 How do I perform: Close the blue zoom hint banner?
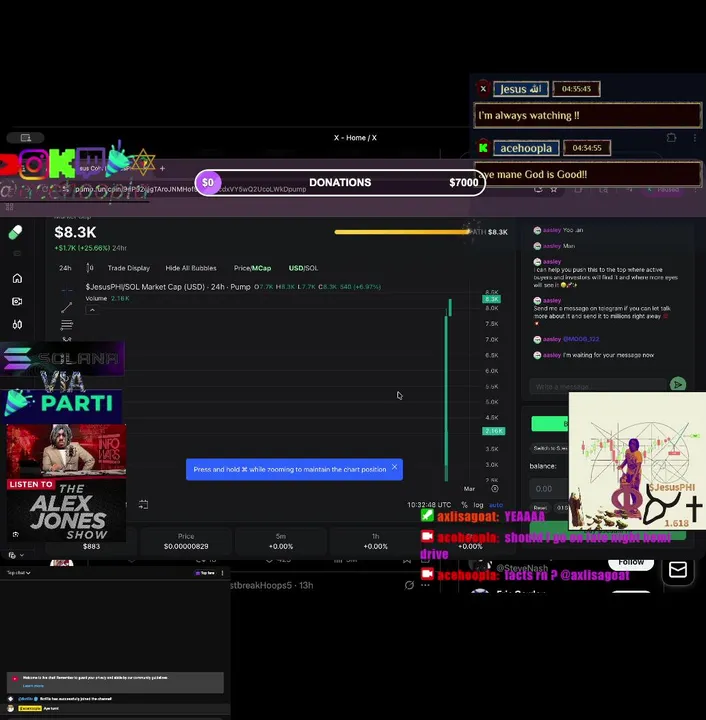[394, 467]
